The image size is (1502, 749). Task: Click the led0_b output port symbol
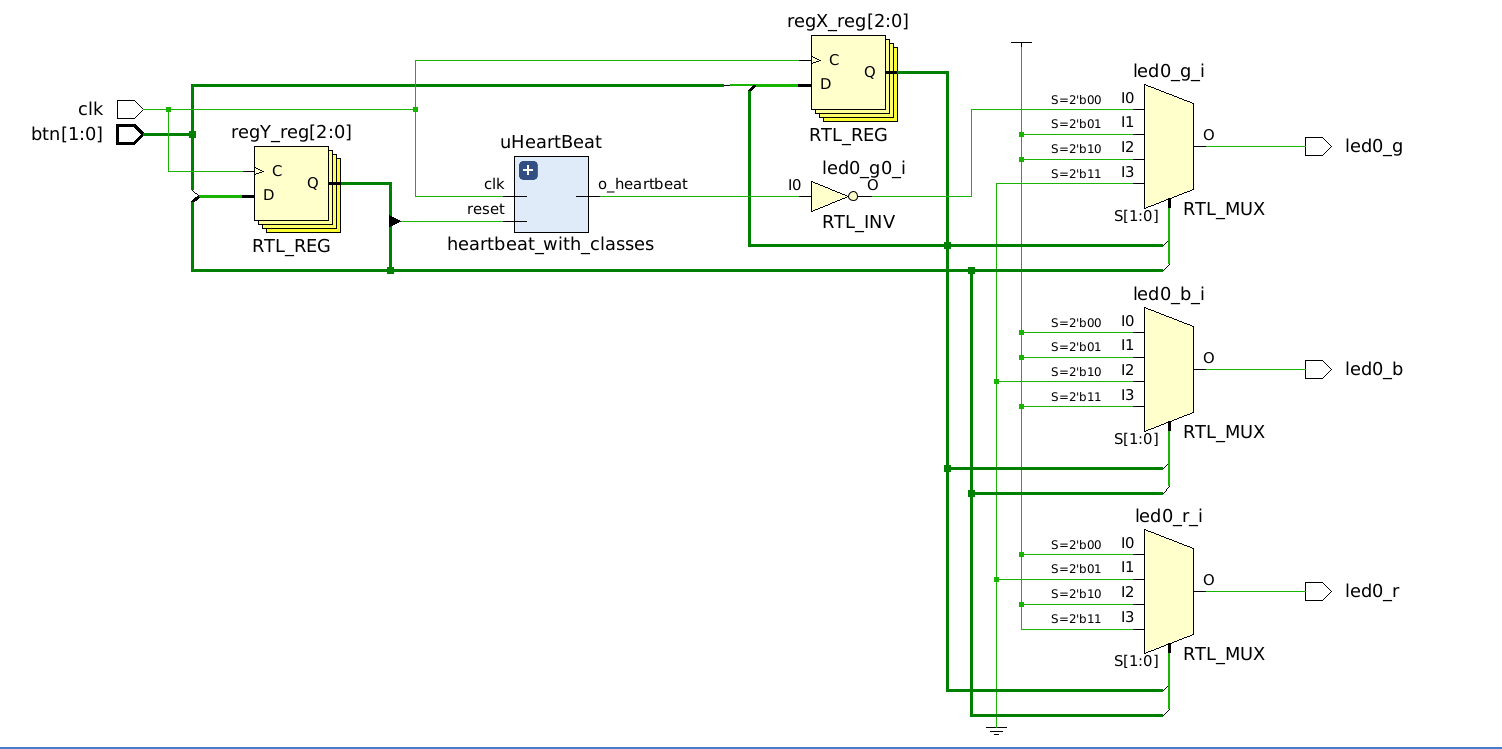pos(1318,369)
